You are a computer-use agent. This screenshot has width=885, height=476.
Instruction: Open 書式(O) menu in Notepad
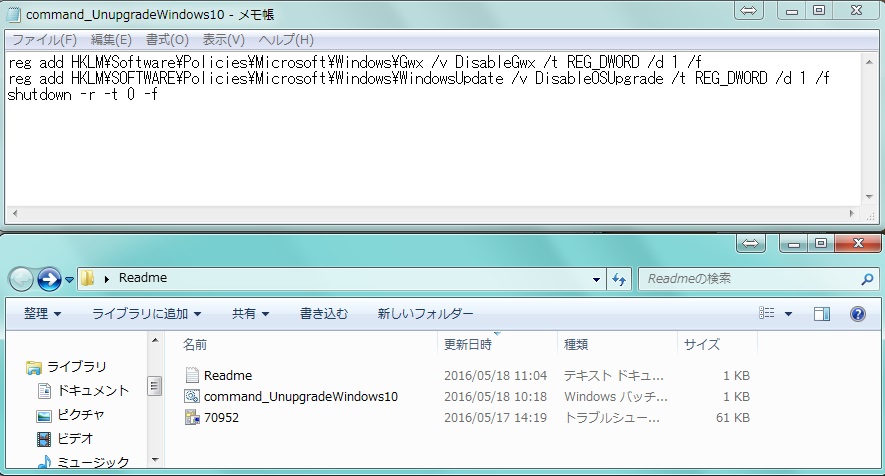pyautogui.click(x=167, y=40)
